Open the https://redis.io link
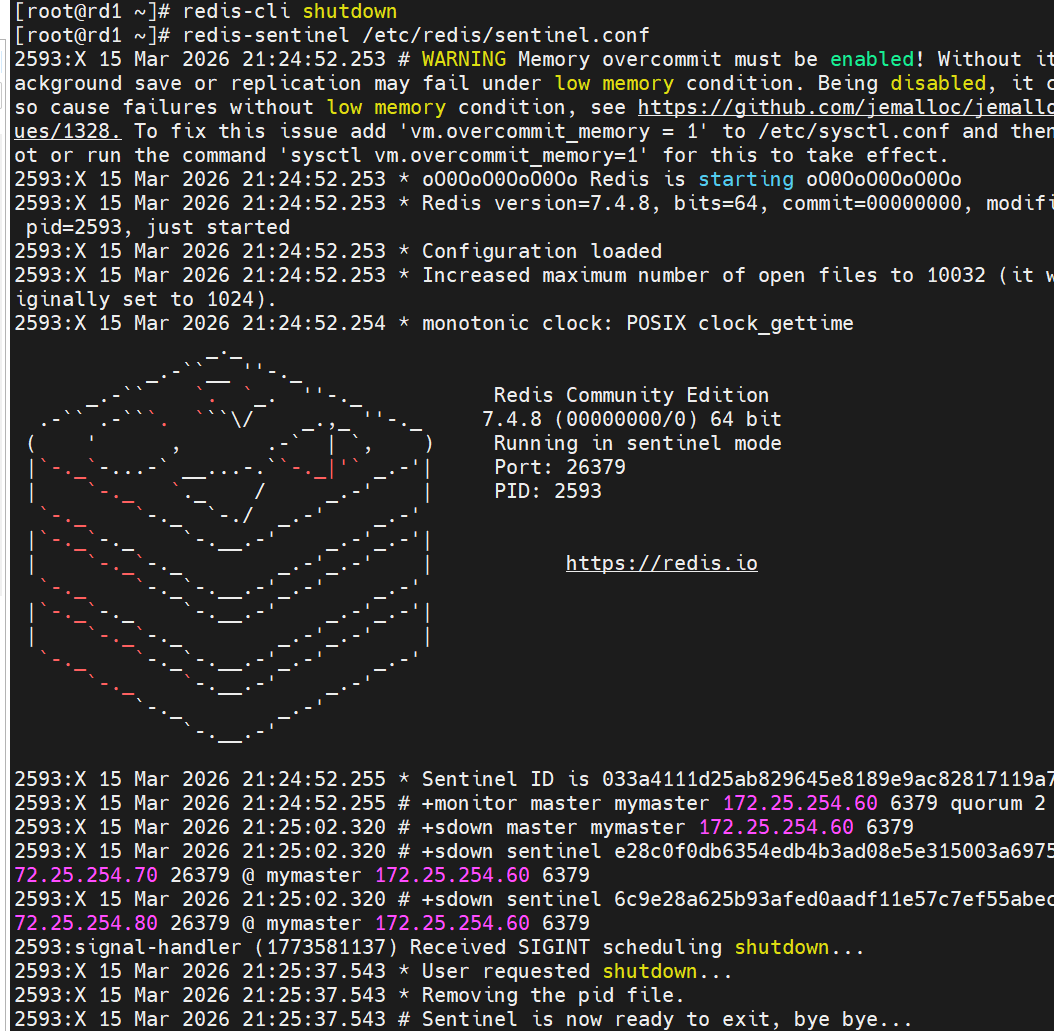Viewport: 1054px width, 1031px height. click(661, 563)
